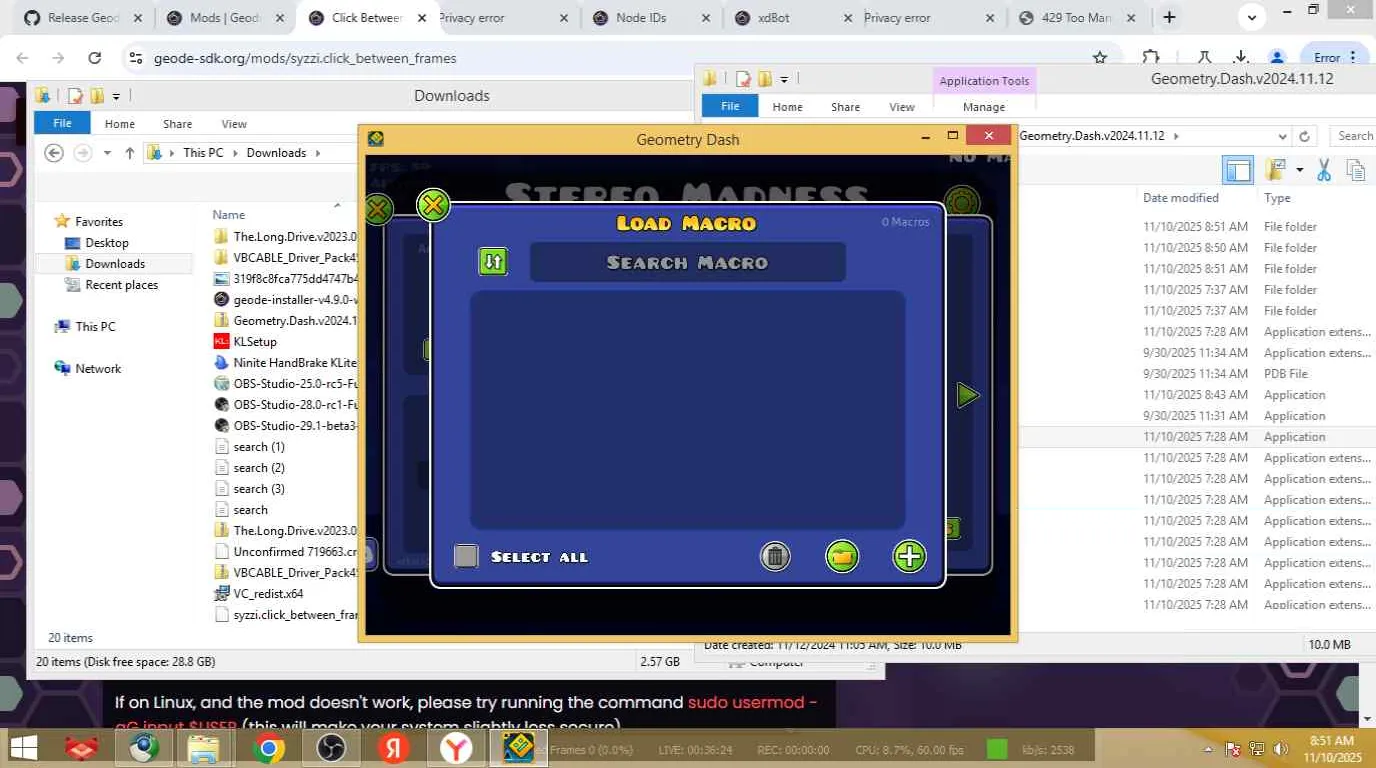Sort by Type column header

tap(1277, 198)
